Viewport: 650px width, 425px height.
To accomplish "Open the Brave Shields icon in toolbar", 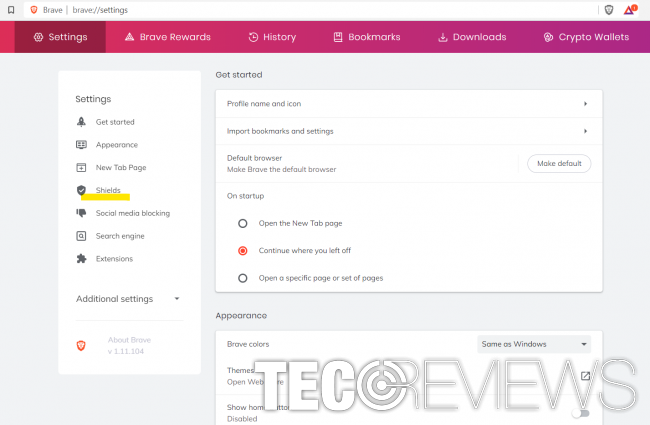I will [609, 10].
